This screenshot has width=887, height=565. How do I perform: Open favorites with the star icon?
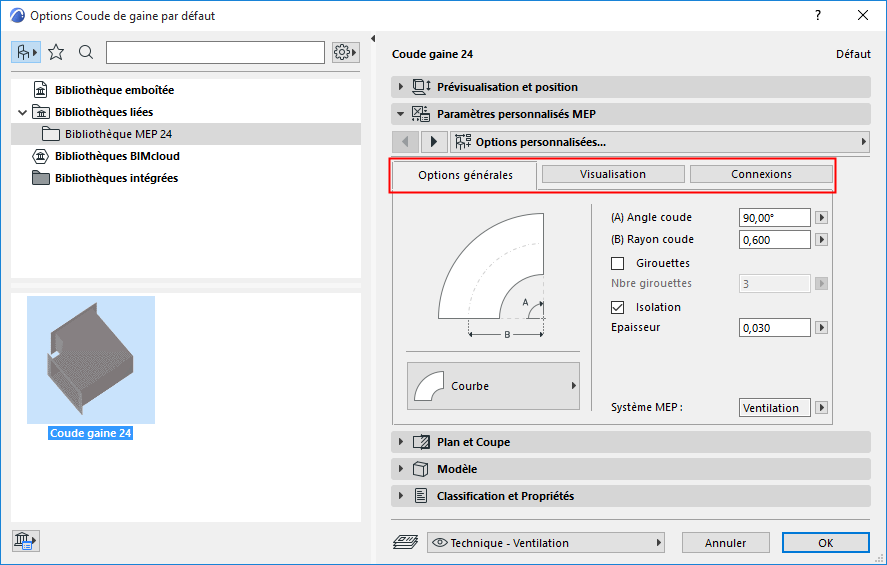(56, 53)
